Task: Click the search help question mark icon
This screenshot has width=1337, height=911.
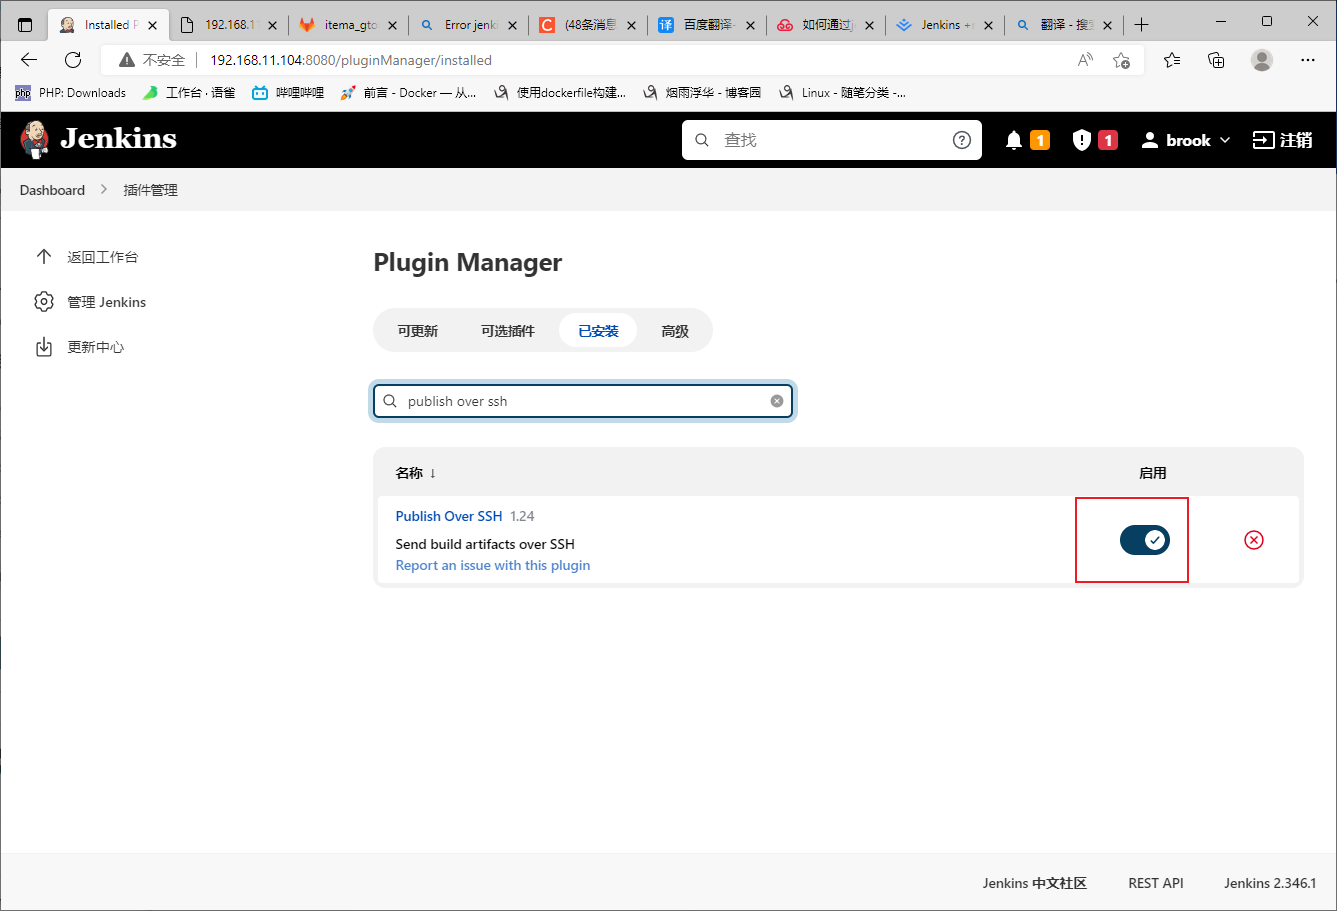Action: coord(961,140)
